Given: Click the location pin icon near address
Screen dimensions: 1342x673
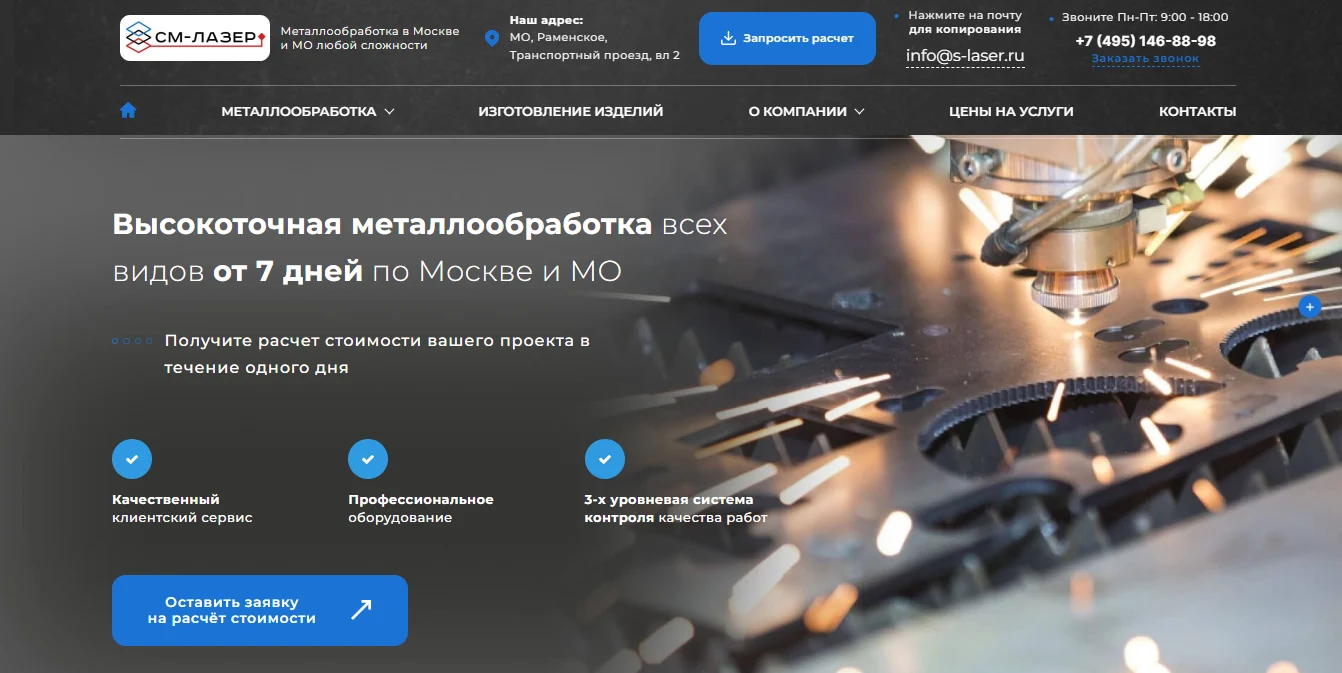Looking at the screenshot, I should click(491, 38).
